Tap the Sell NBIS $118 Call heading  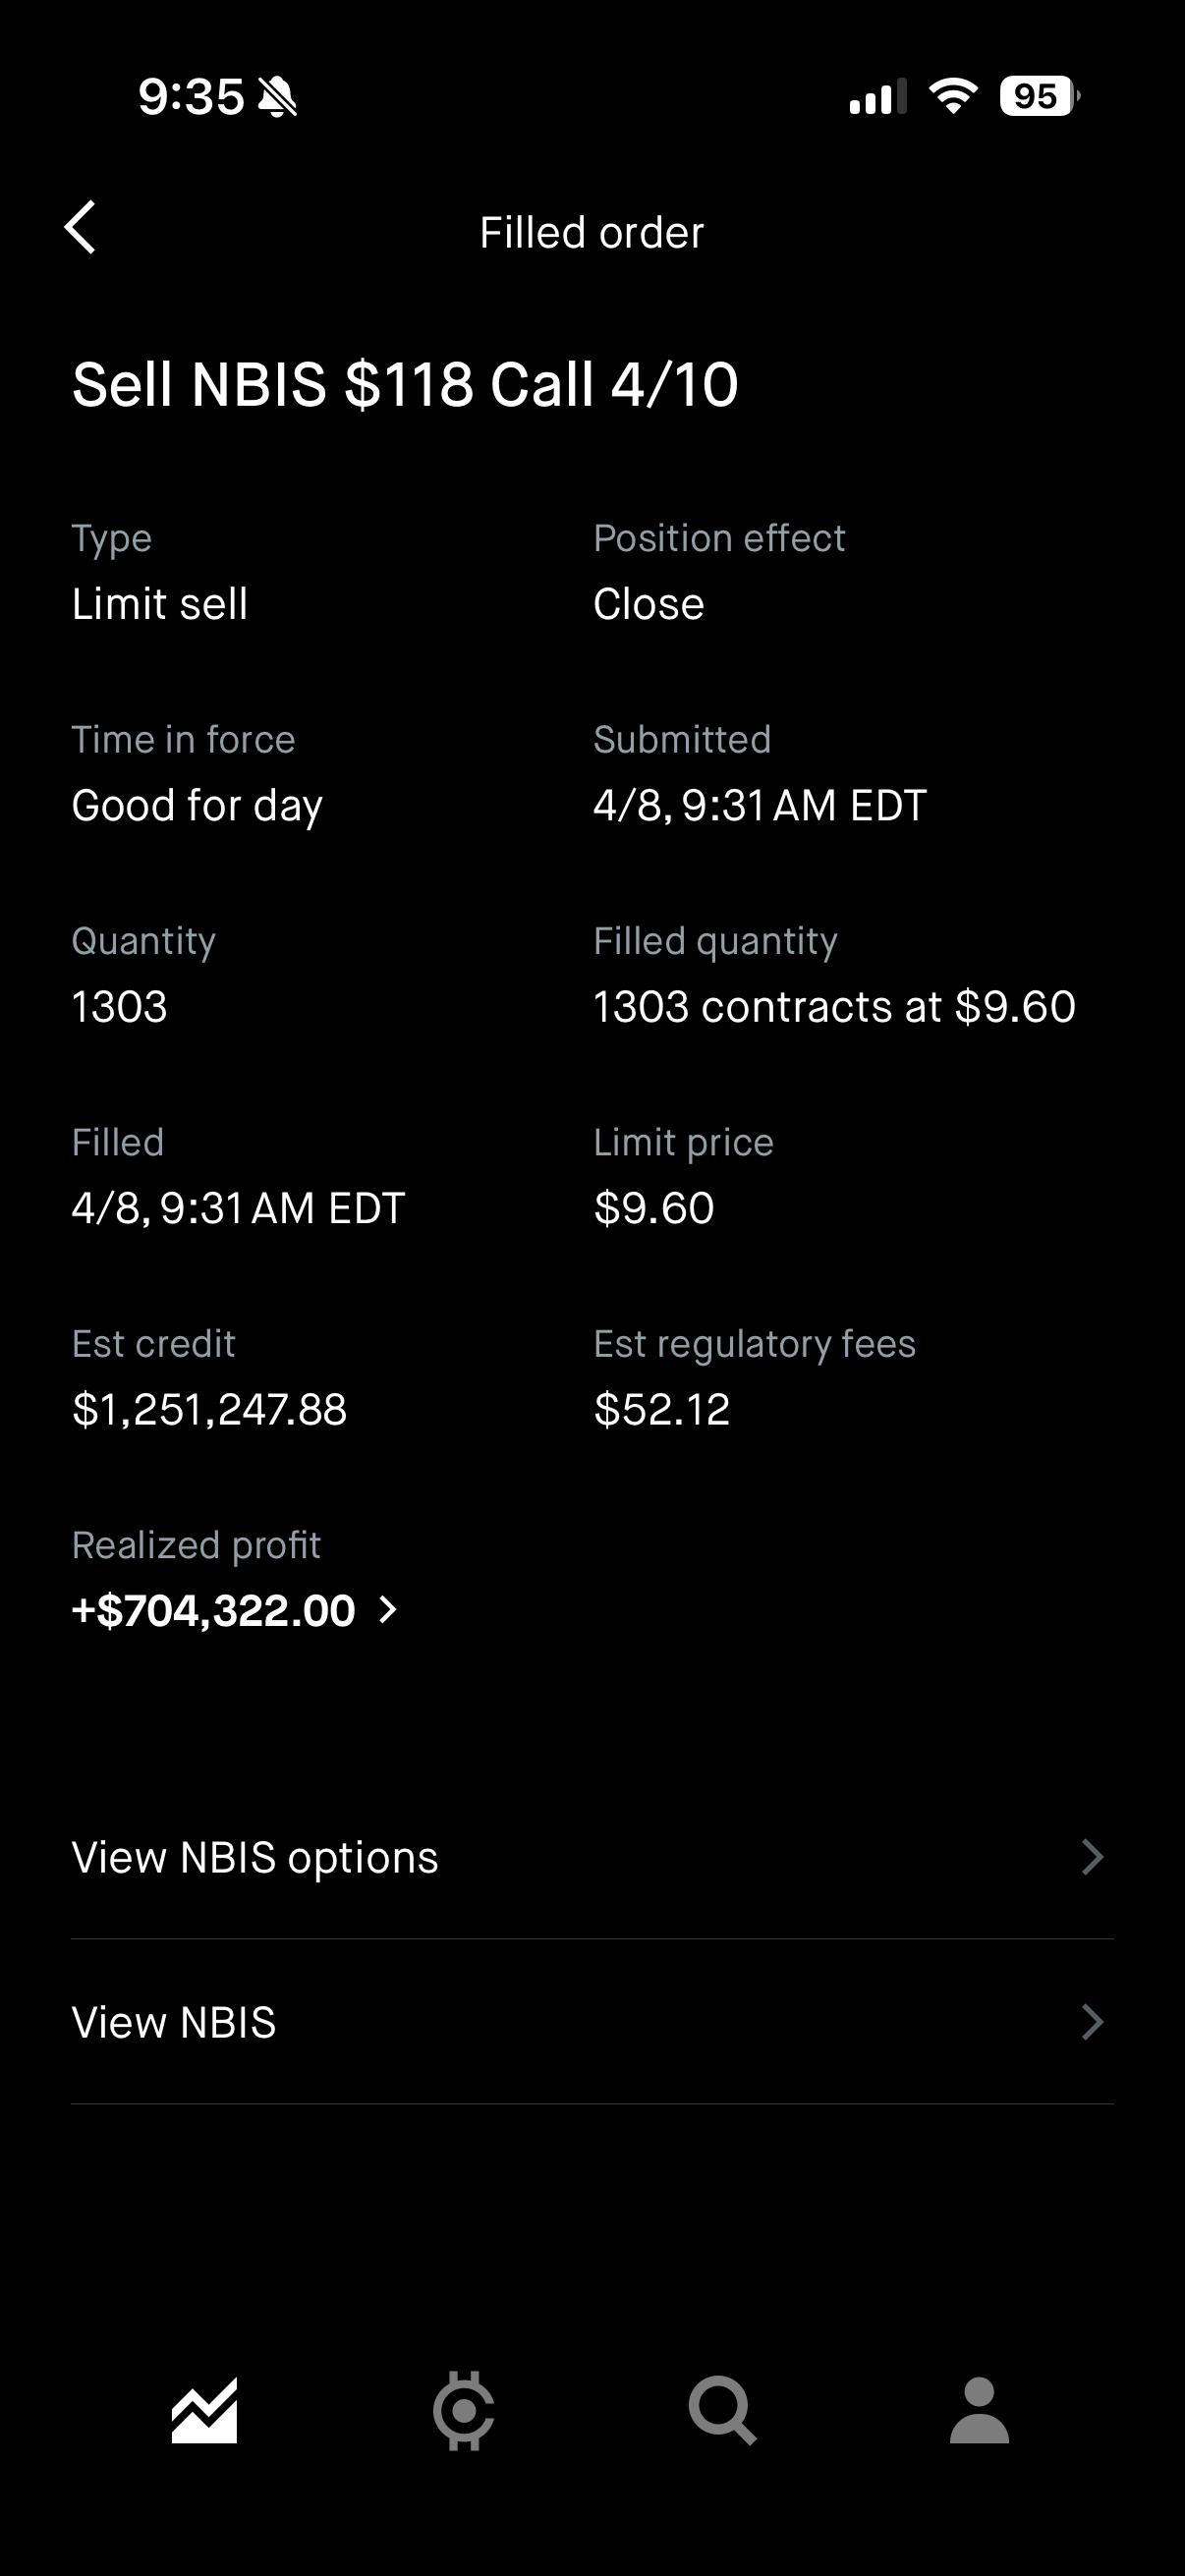(405, 384)
